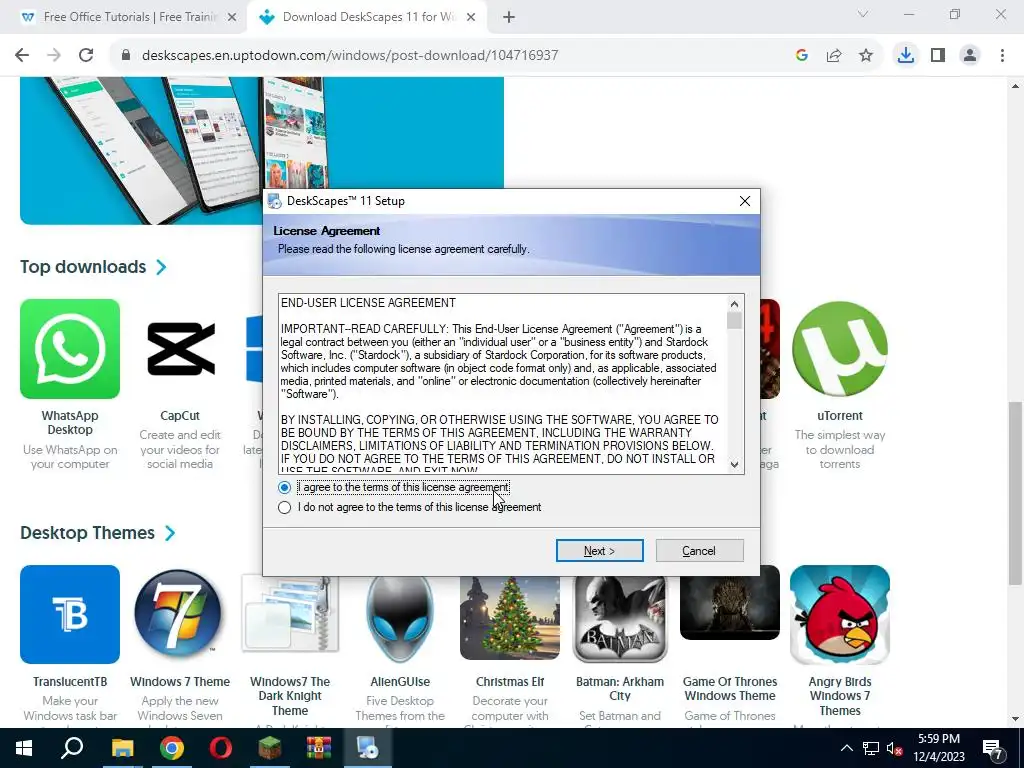Share this page via share icon

[x=834, y=56]
